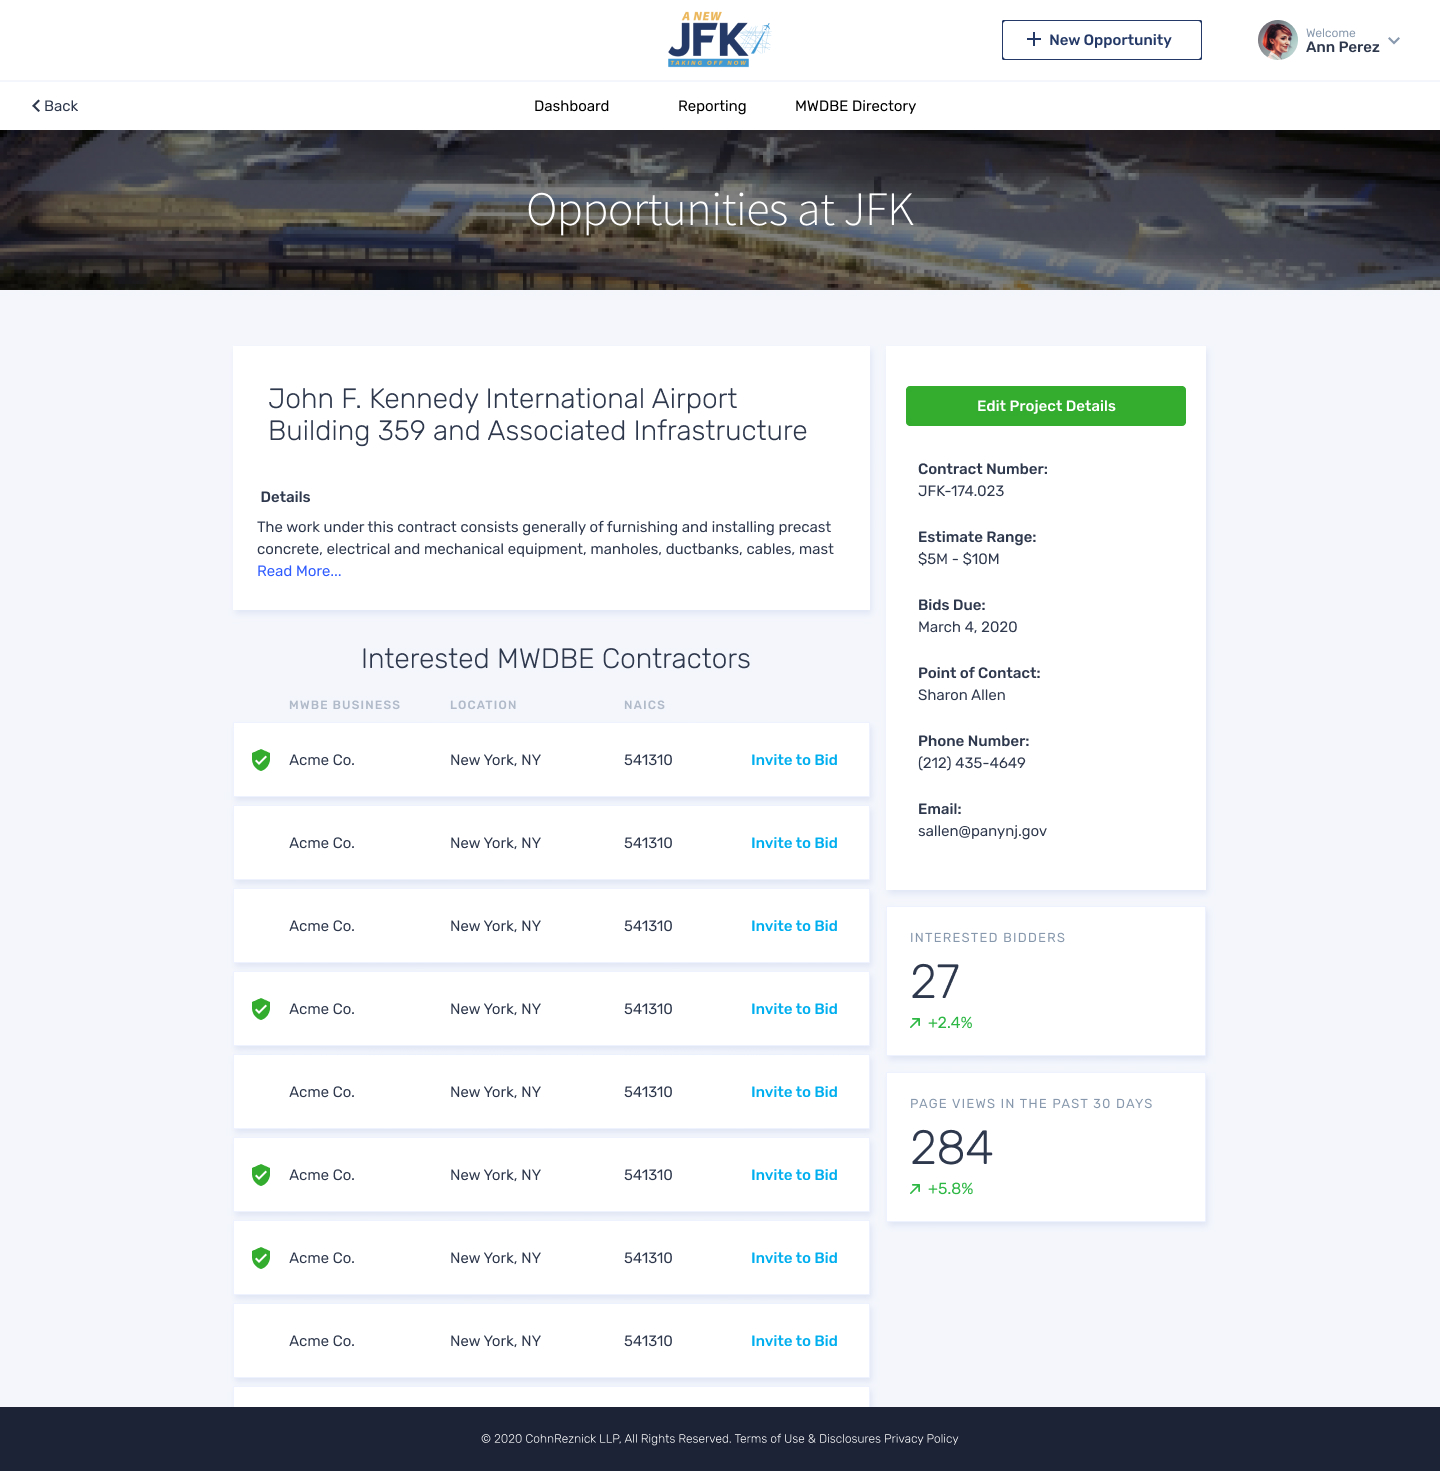Click email sallen@panynj.gov
The image size is (1440, 1471).
tap(982, 831)
